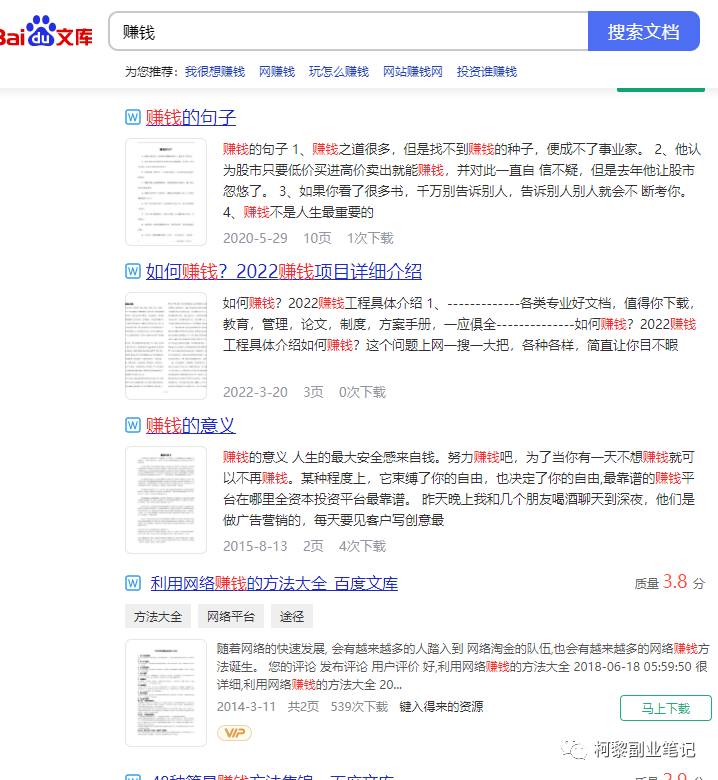Select the 网络平台 tag
This screenshot has height=780, width=718.
click(231, 617)
